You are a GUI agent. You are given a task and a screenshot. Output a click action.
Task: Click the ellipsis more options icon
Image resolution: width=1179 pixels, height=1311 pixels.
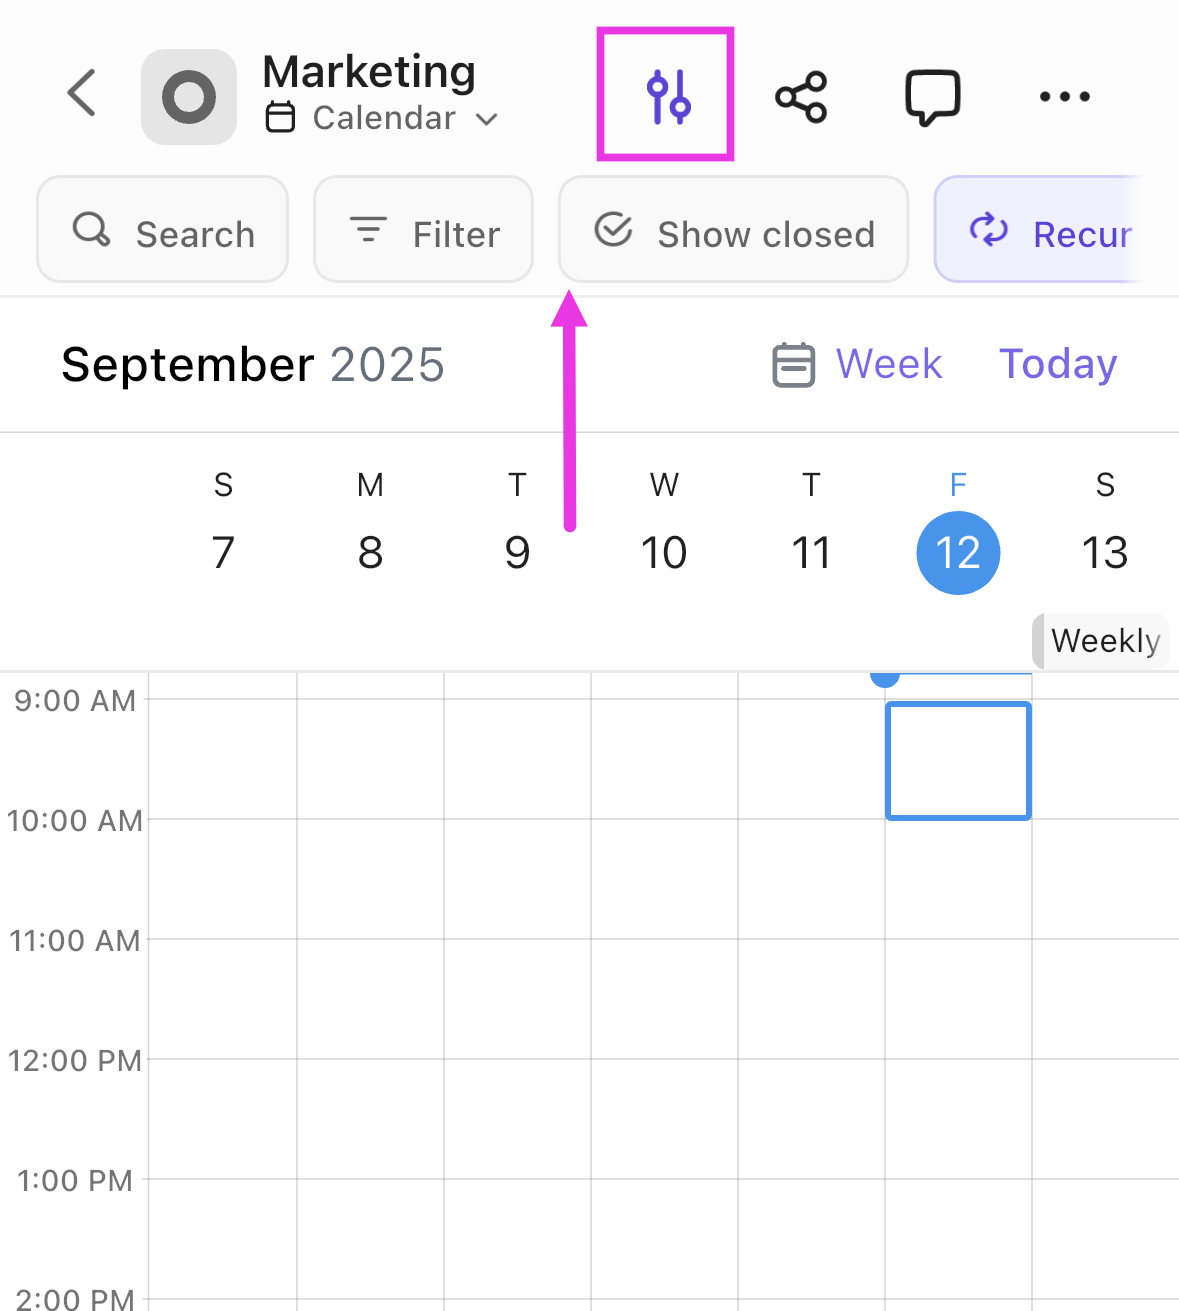[x=1063, y=96]
